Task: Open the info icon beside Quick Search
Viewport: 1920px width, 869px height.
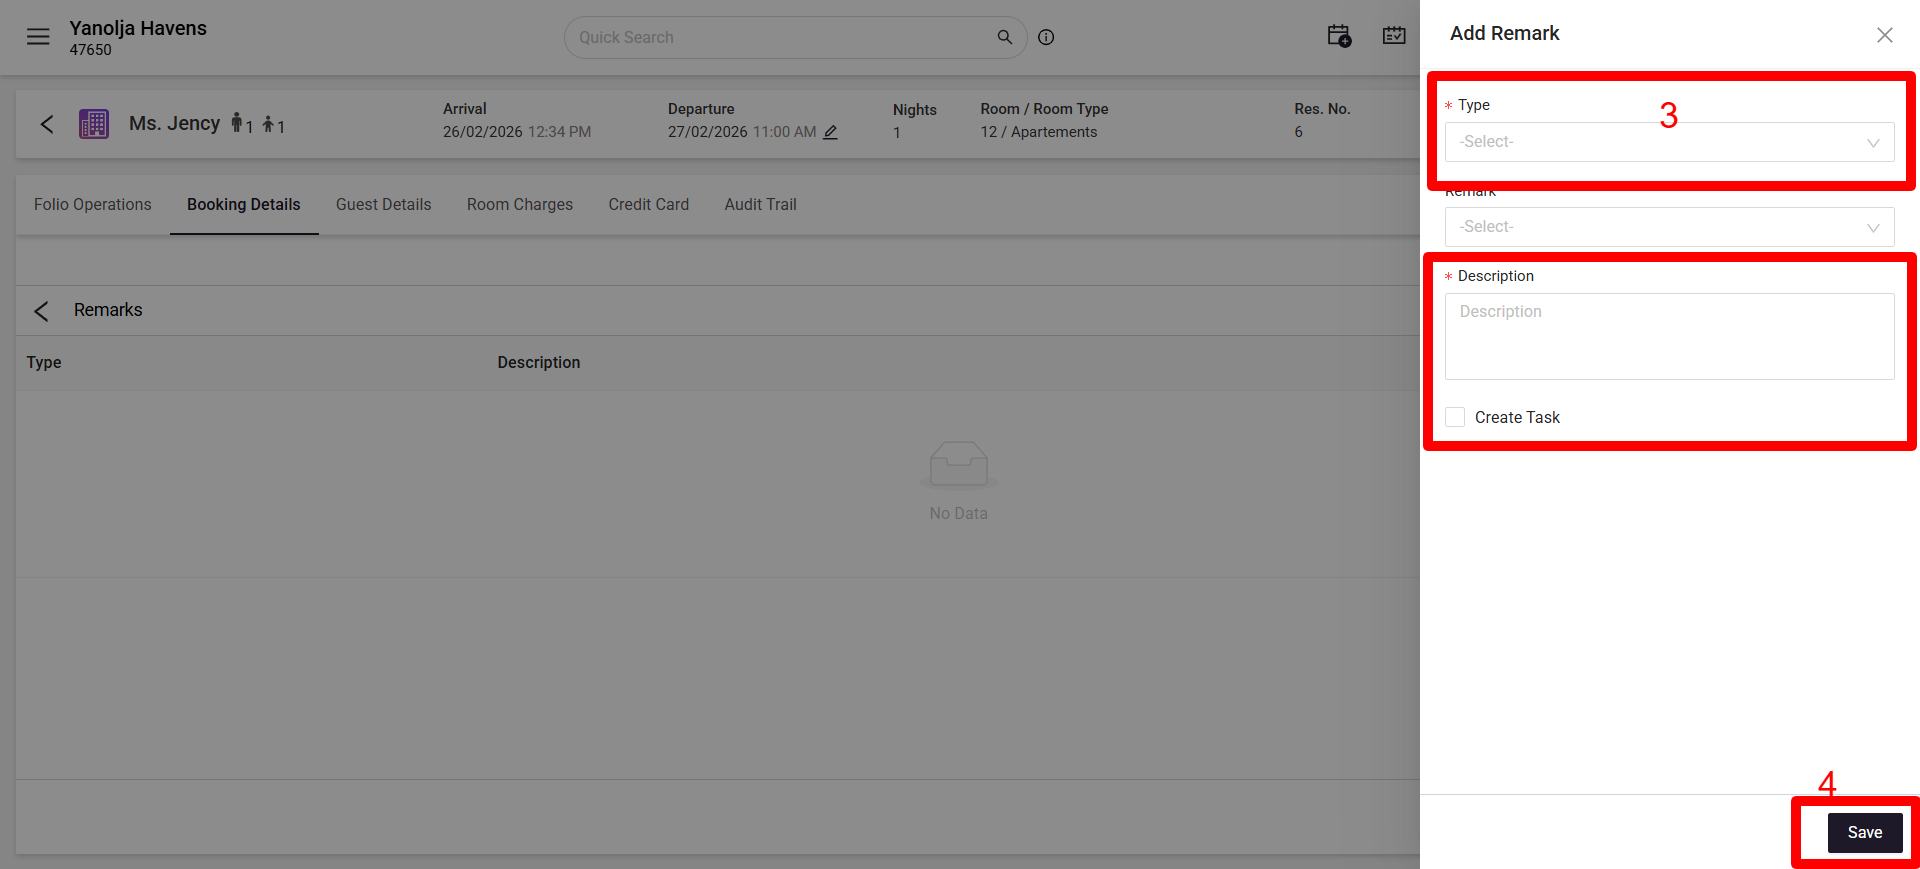Action: coord(1046,37)
